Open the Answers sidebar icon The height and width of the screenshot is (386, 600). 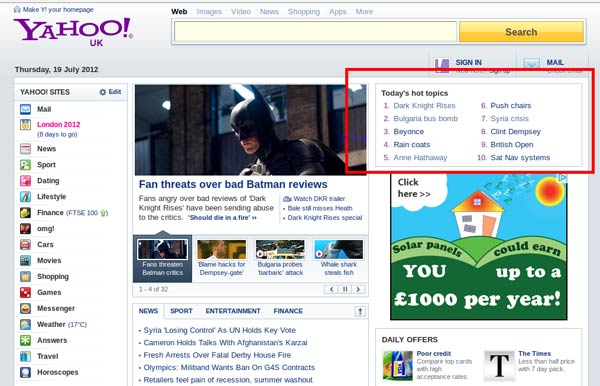(26, 340)
